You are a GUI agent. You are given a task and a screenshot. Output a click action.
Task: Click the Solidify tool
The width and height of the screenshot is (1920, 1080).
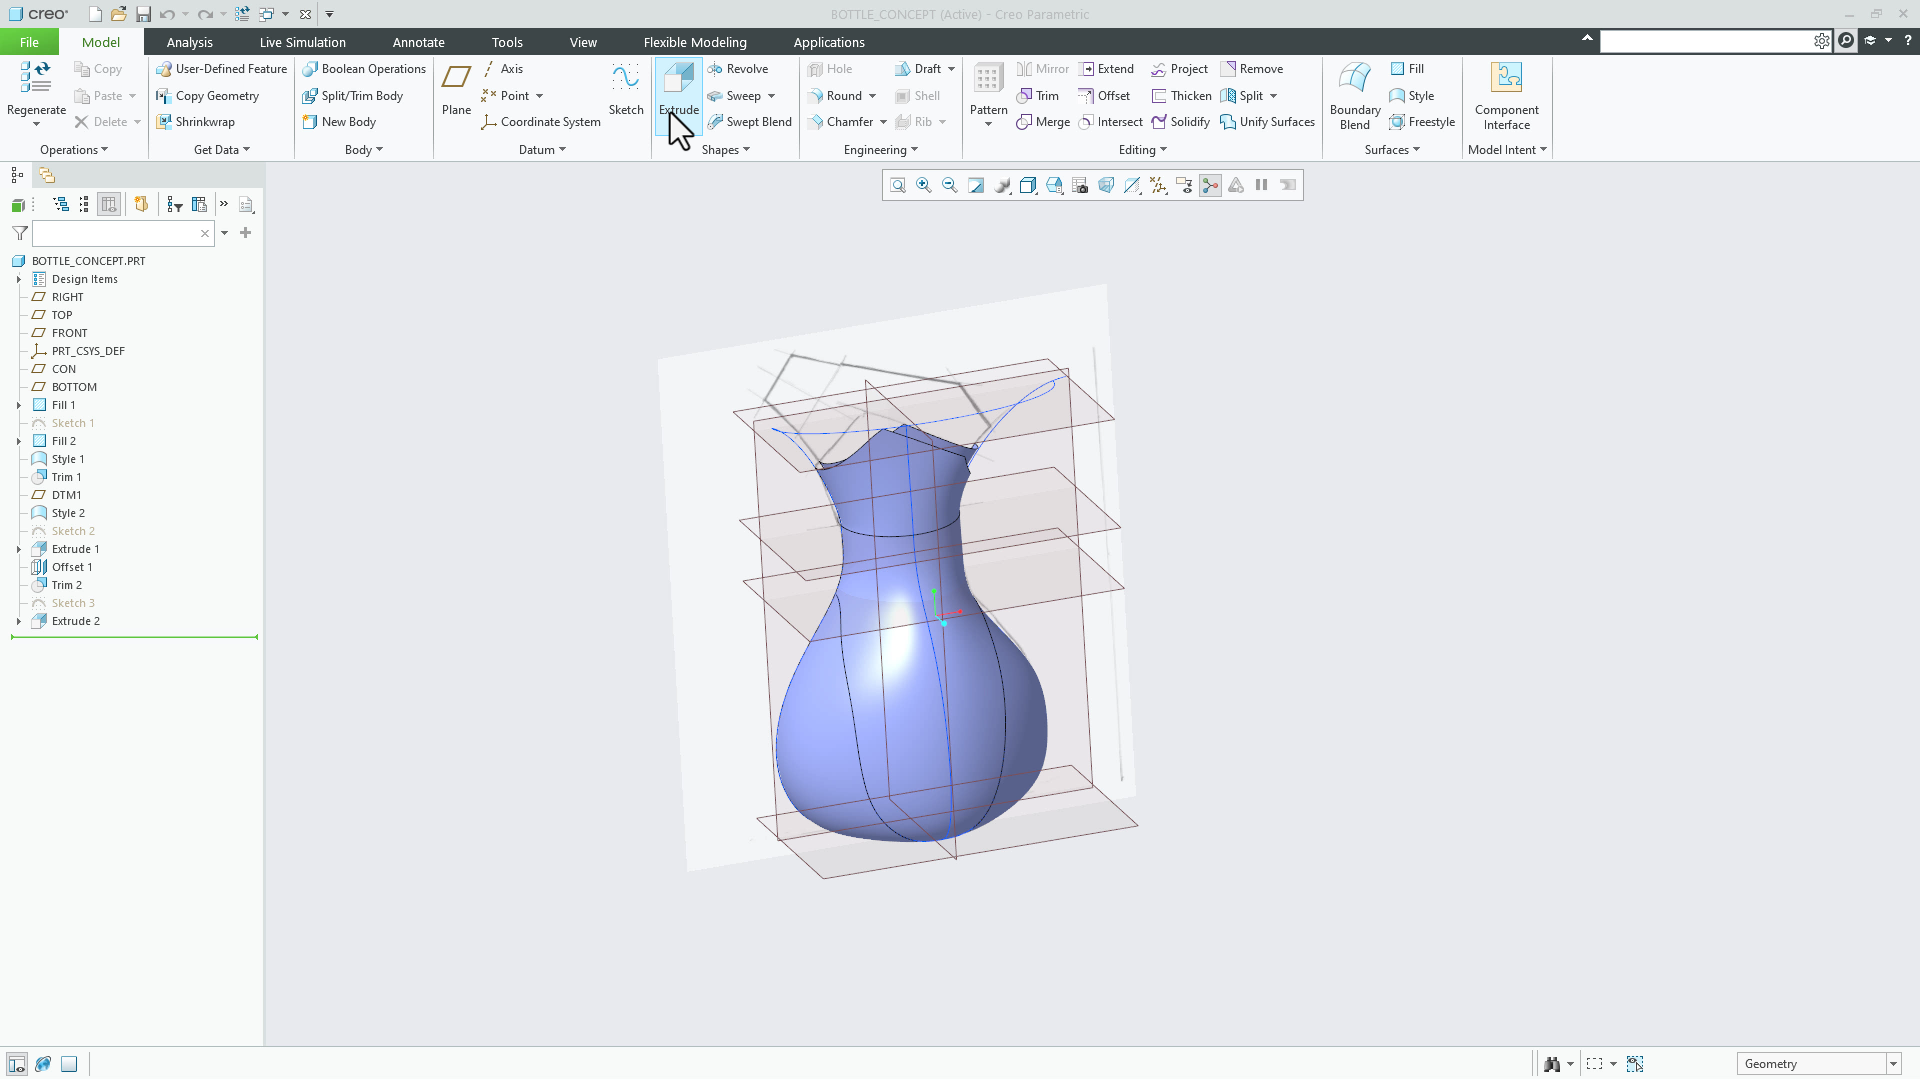(x=1180, y=122)
